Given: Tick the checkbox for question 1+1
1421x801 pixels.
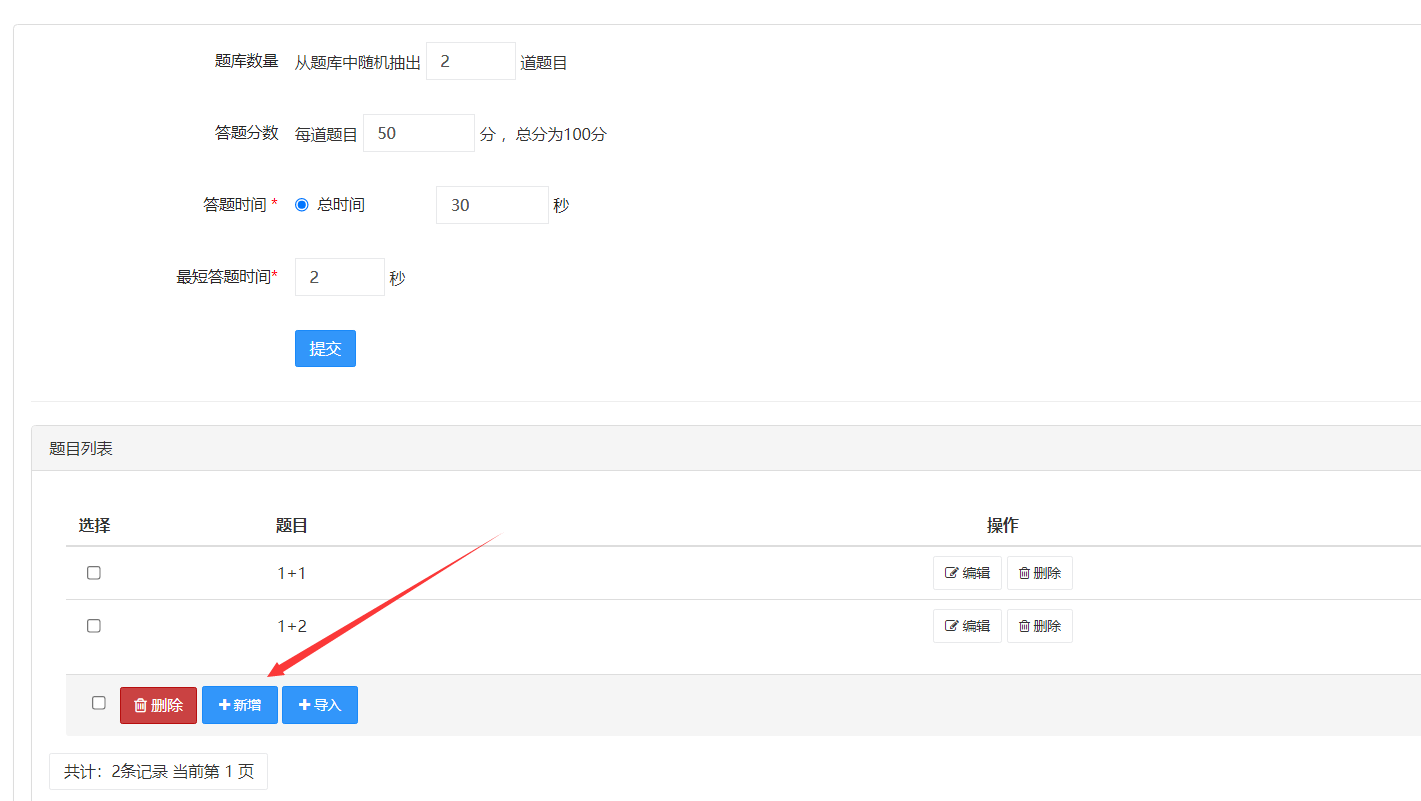Looking at the screenshot, I should click(94, 573).
